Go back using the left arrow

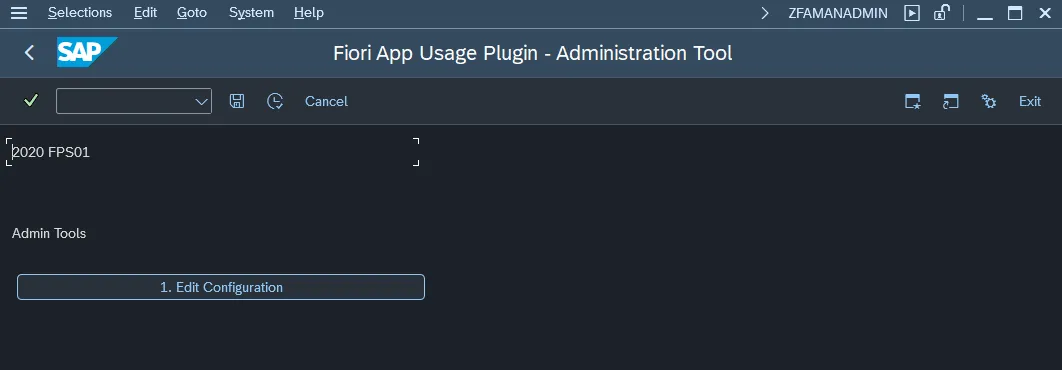pyautogui.click(x=29, y=53)
